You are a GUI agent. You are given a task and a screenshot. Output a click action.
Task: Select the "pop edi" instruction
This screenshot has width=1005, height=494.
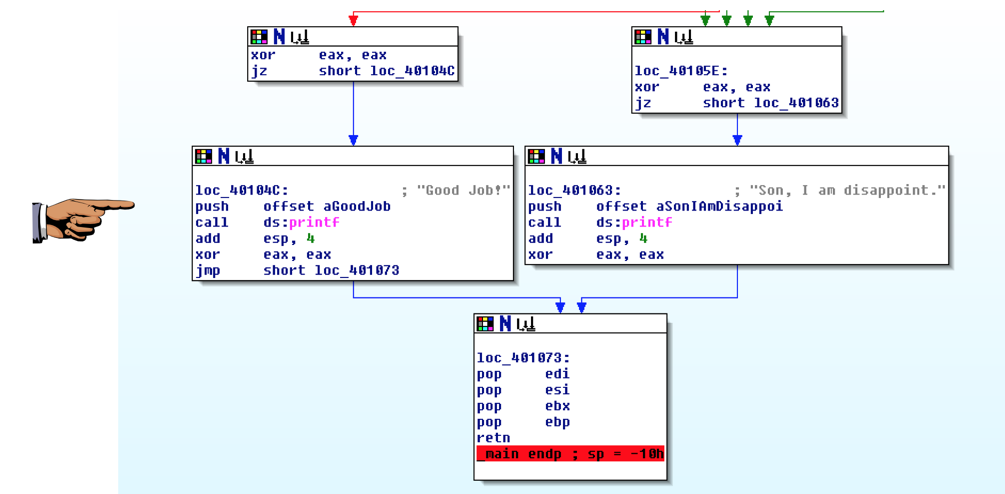(x=524, y=374)
